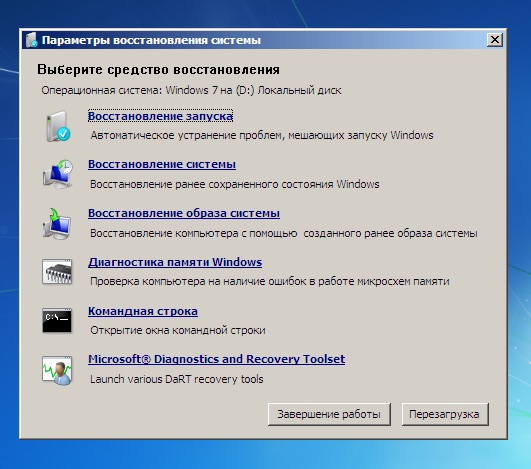Open Восстановление образа системы link

coord(184,213)
